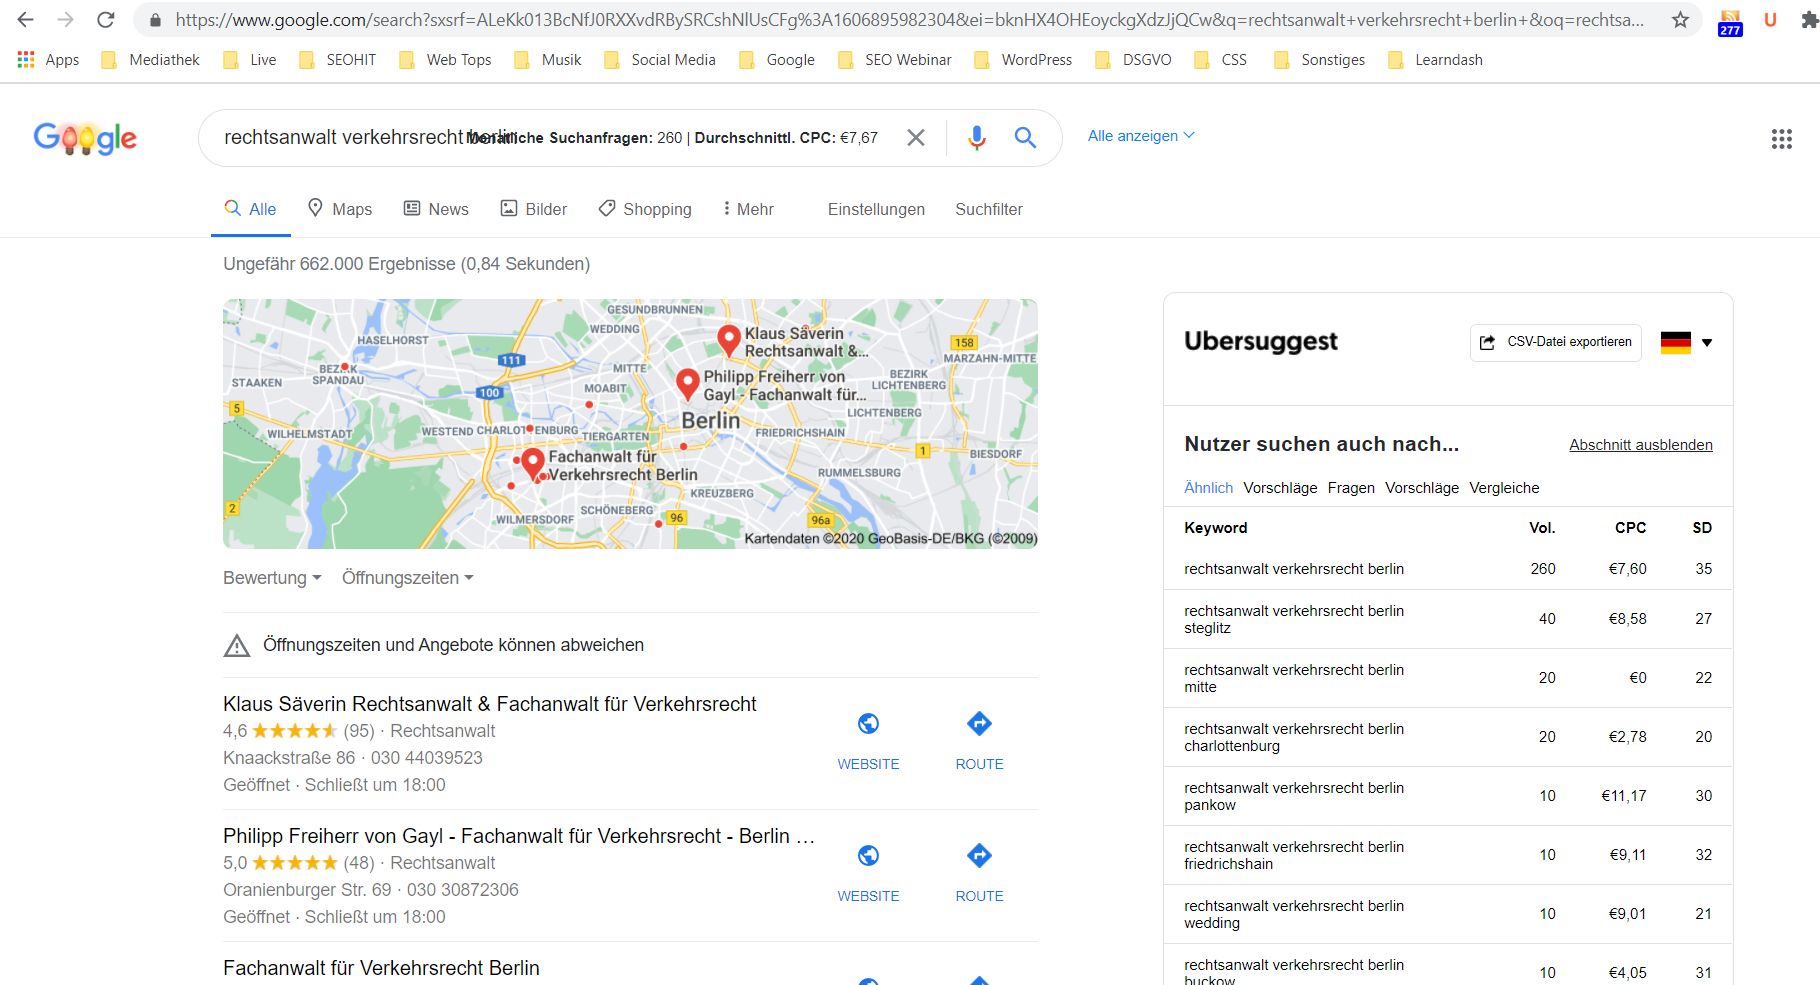The width and height of the screenshot is (1820, 985).
Task: Expand the Bewertung filter dropdown
Action: pyautogui.click(x=272, y=578)
